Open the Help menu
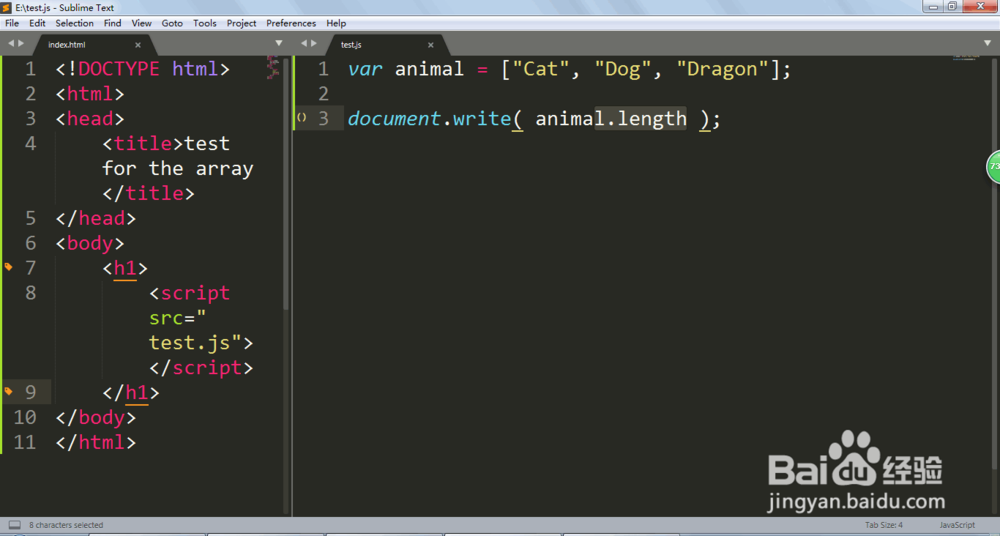Image resolution: width=1000 pixels, height=536 pixels. (x=336, y=23)
